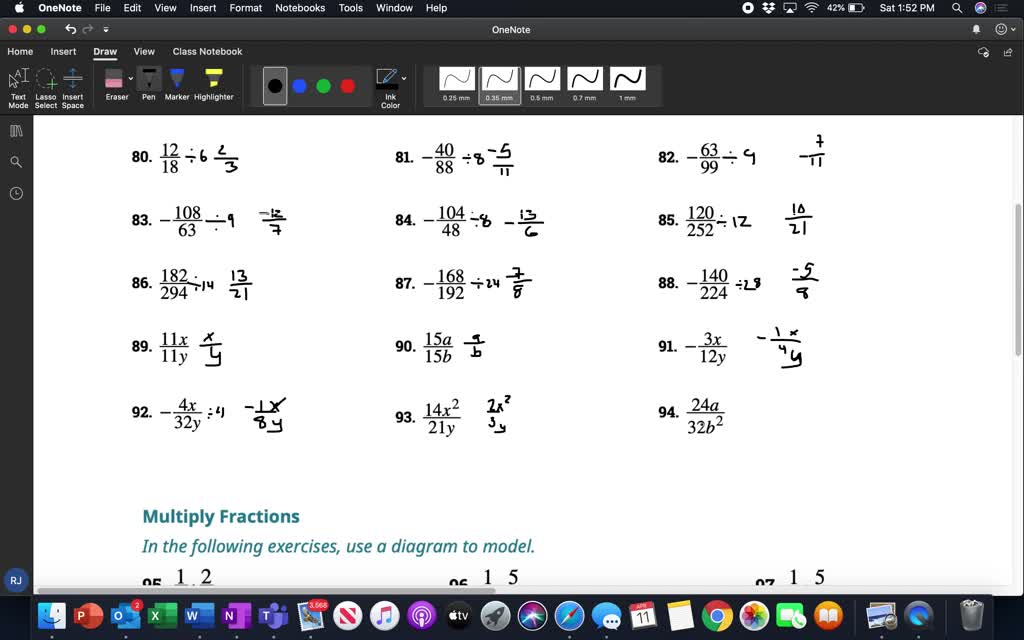This screenshot has height=640, width=1024.
Task: Select the blue ink color swatch
Action: (298, 86)
